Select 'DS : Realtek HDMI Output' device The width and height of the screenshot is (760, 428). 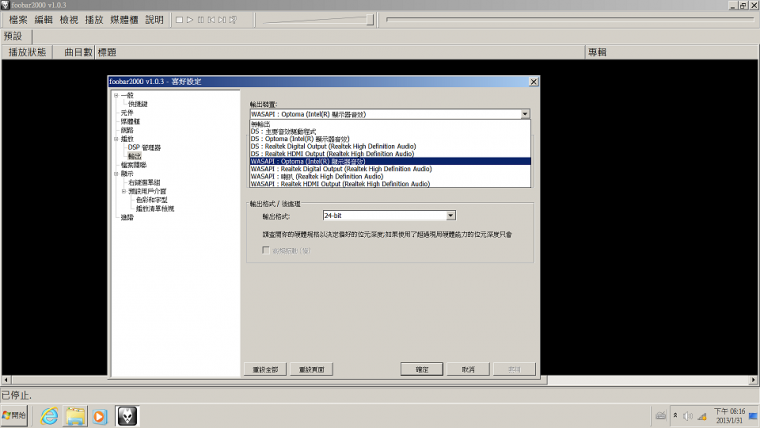390,154
